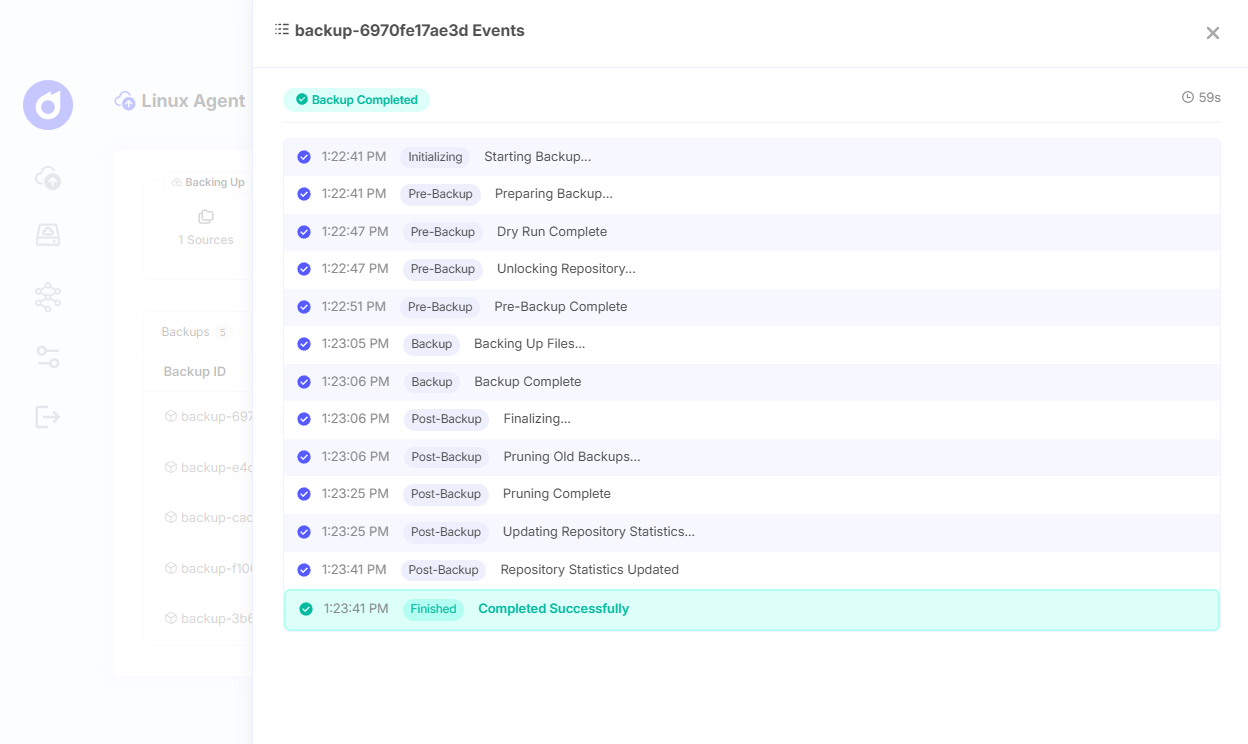
Task: Click the checkmark beside Dry Run Complete
Action: (304, 232)
